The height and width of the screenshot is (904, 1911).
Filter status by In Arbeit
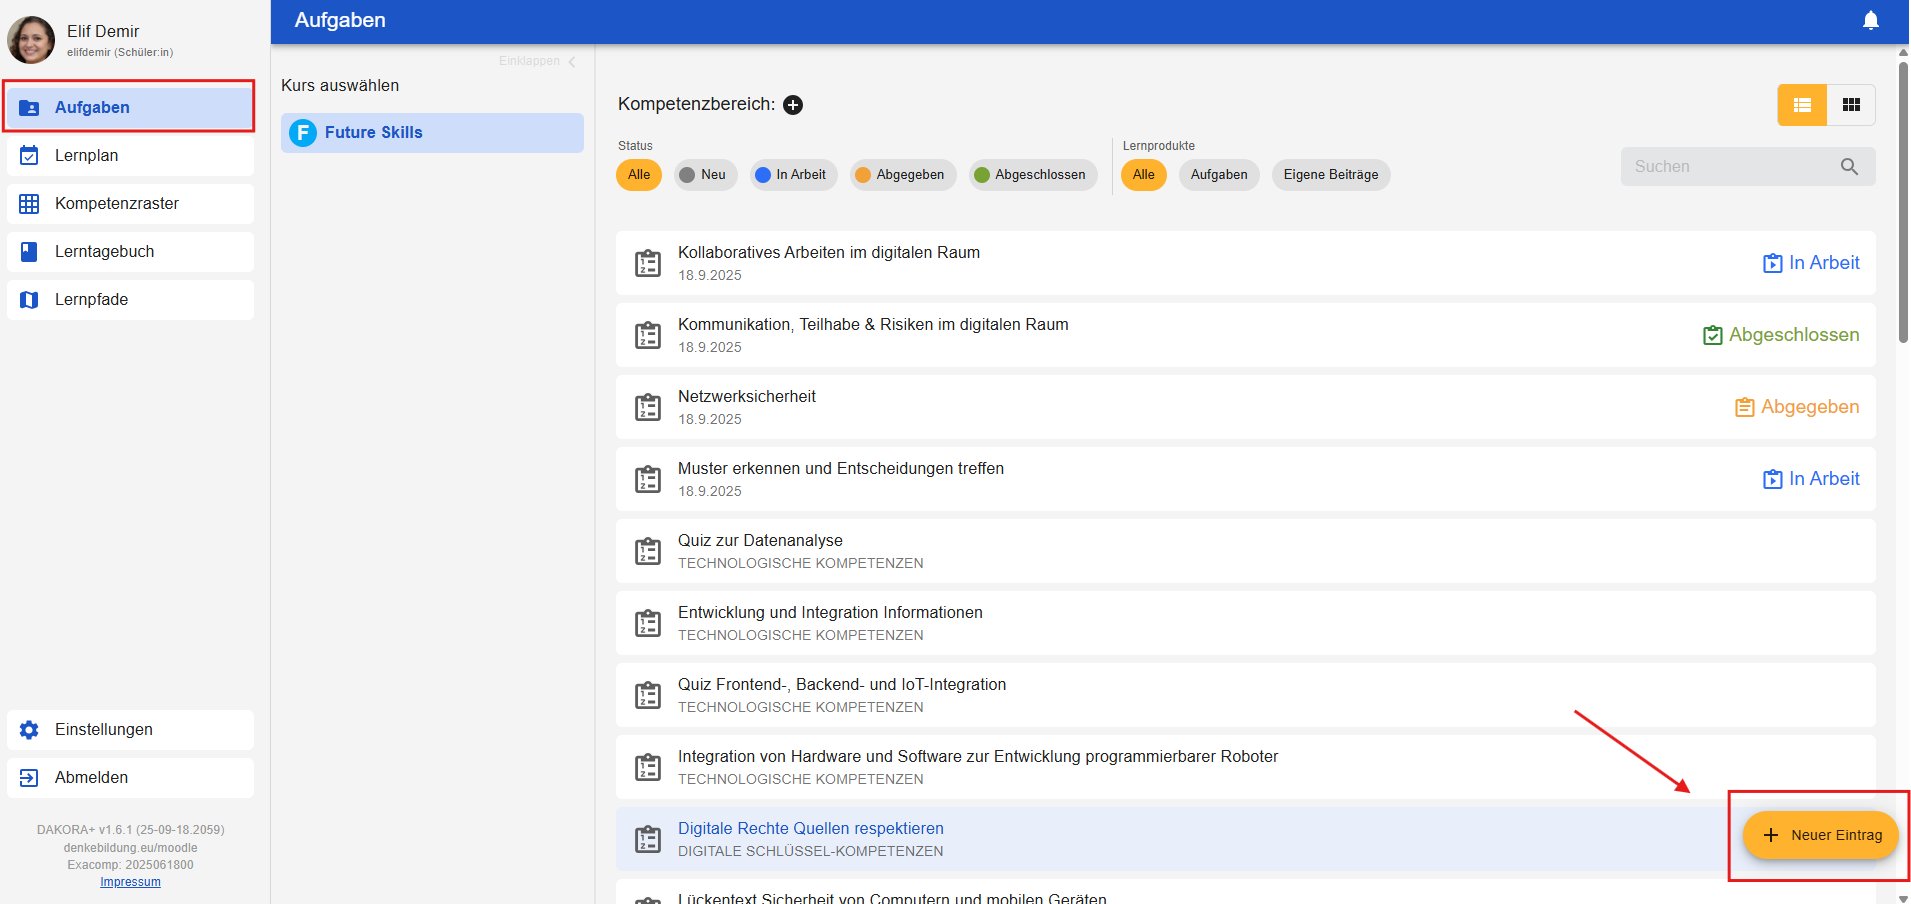point(792,175)
